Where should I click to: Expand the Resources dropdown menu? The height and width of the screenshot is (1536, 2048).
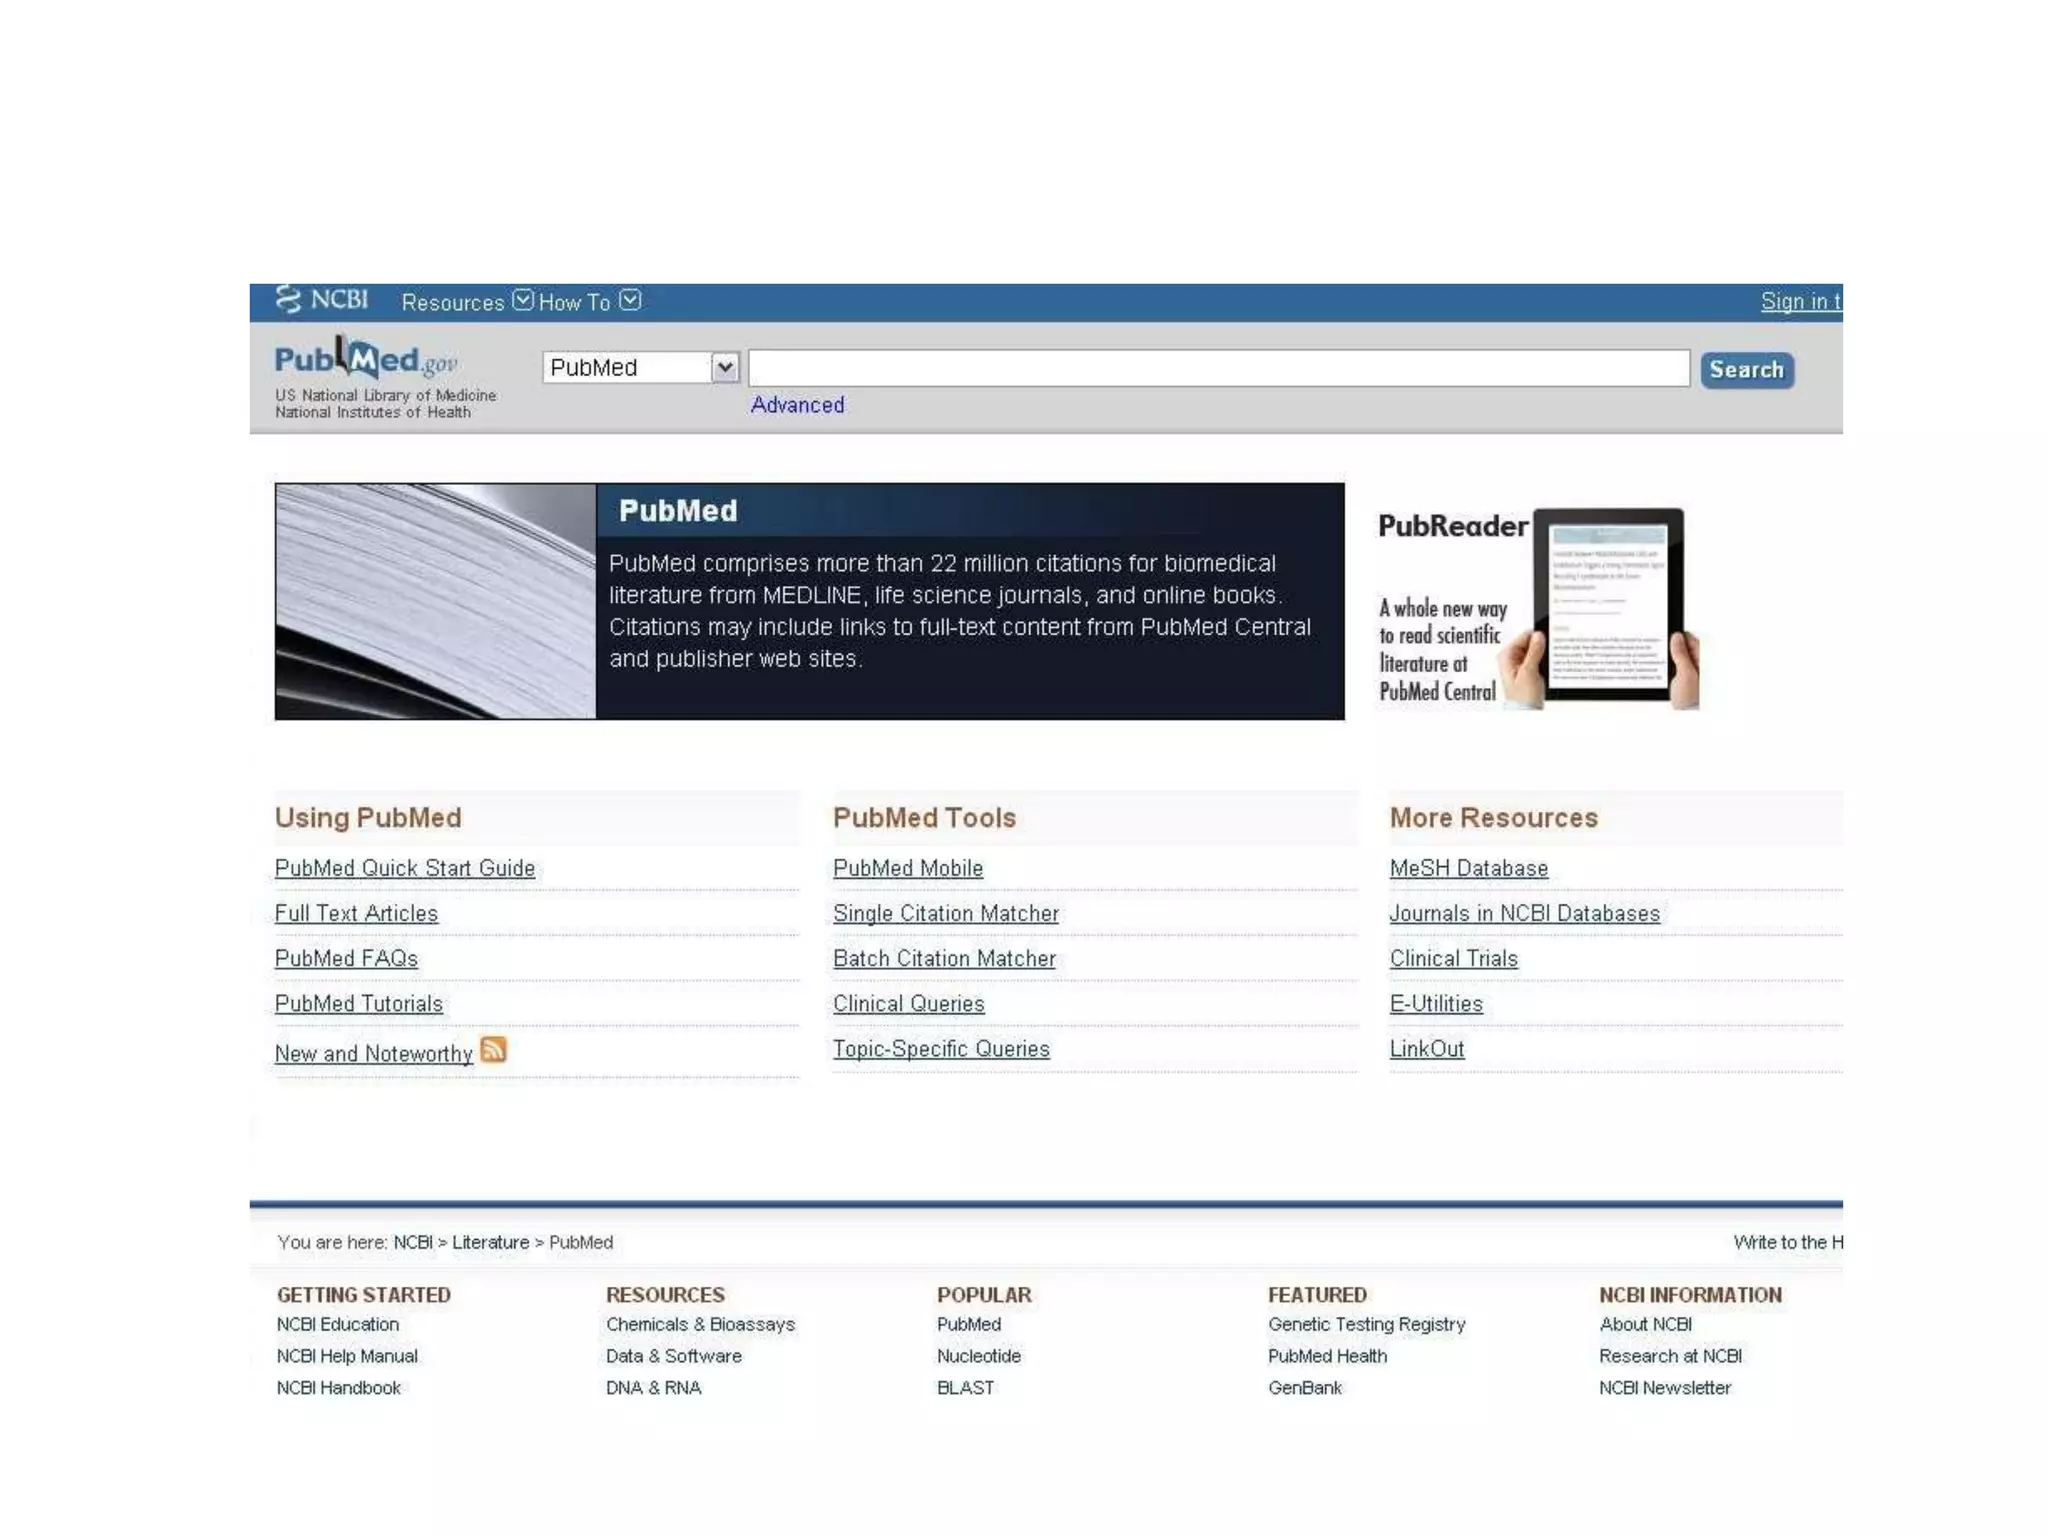(467, 302)
